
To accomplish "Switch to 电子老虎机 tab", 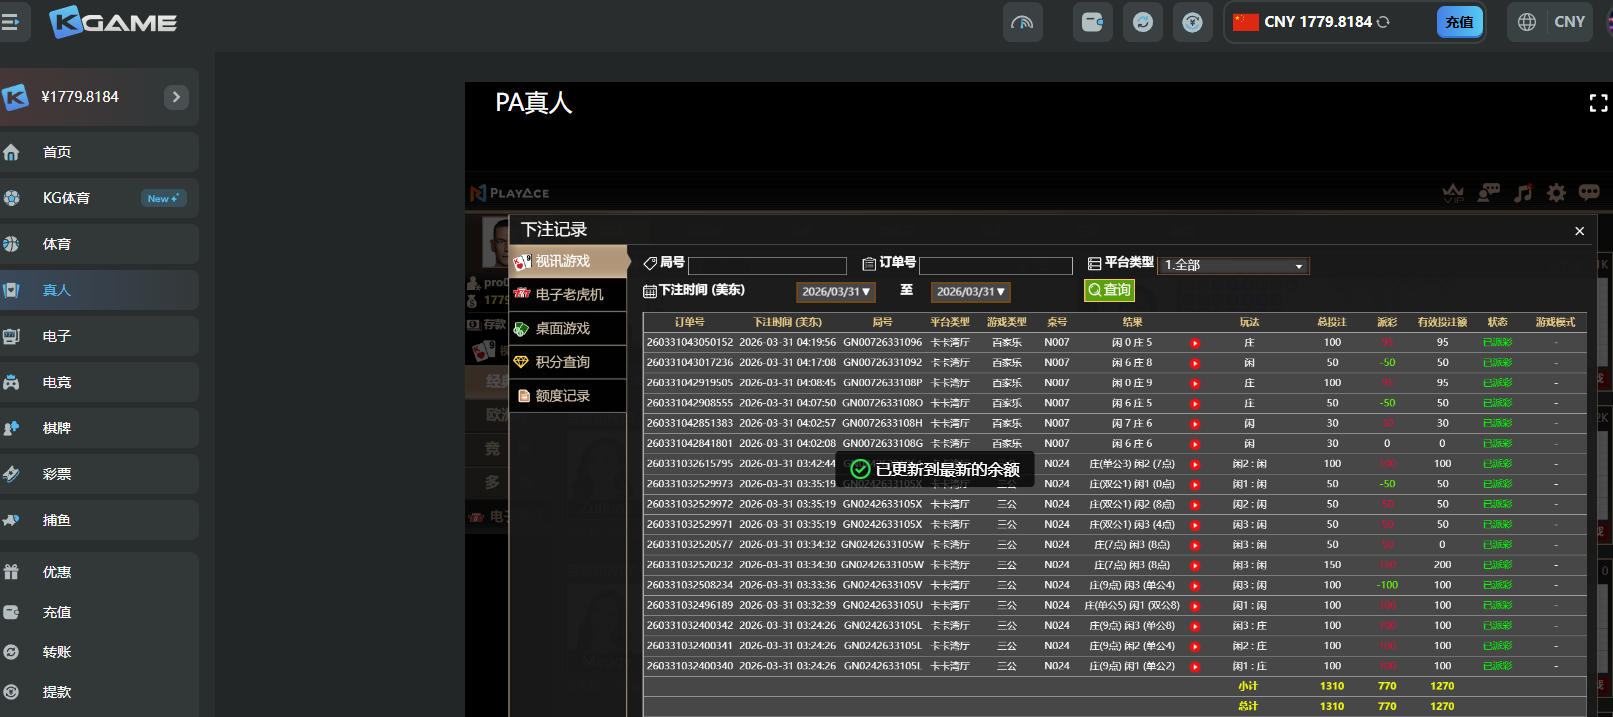I will pyautogui.click(x=568, y=294).
